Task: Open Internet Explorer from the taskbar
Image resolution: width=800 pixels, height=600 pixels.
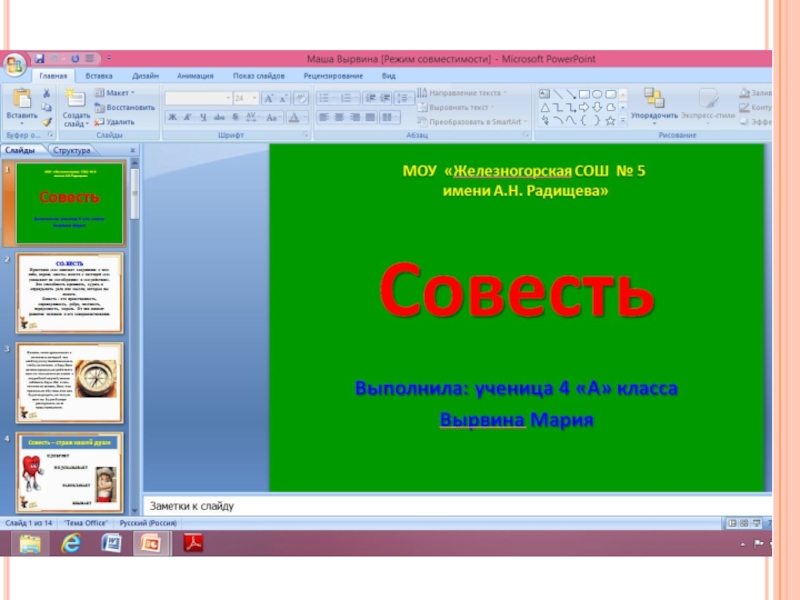Action: click(x=71, y=543)
